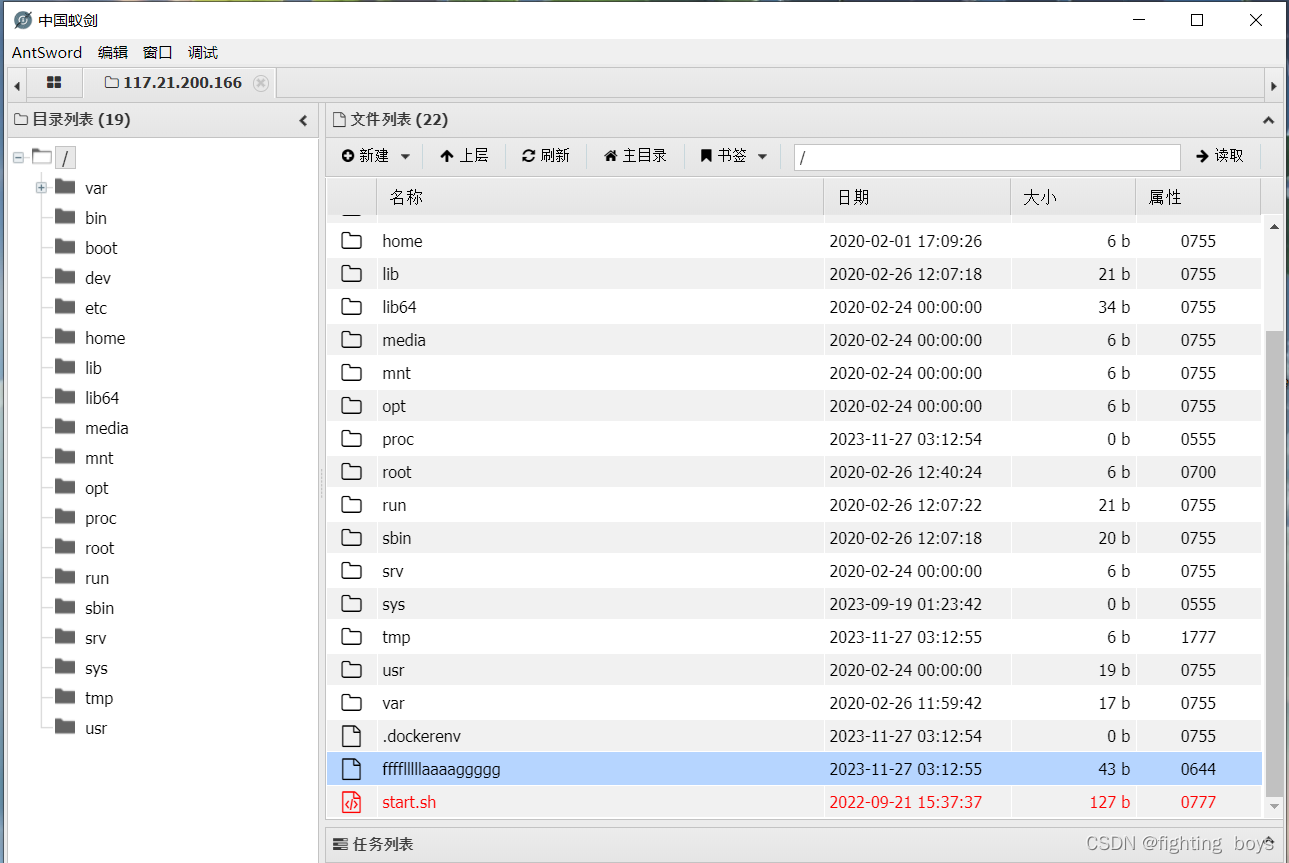Select the ffffllllaaaagggg file row
This screenshot has width=1289, height=863.
(x=440, y=768)
